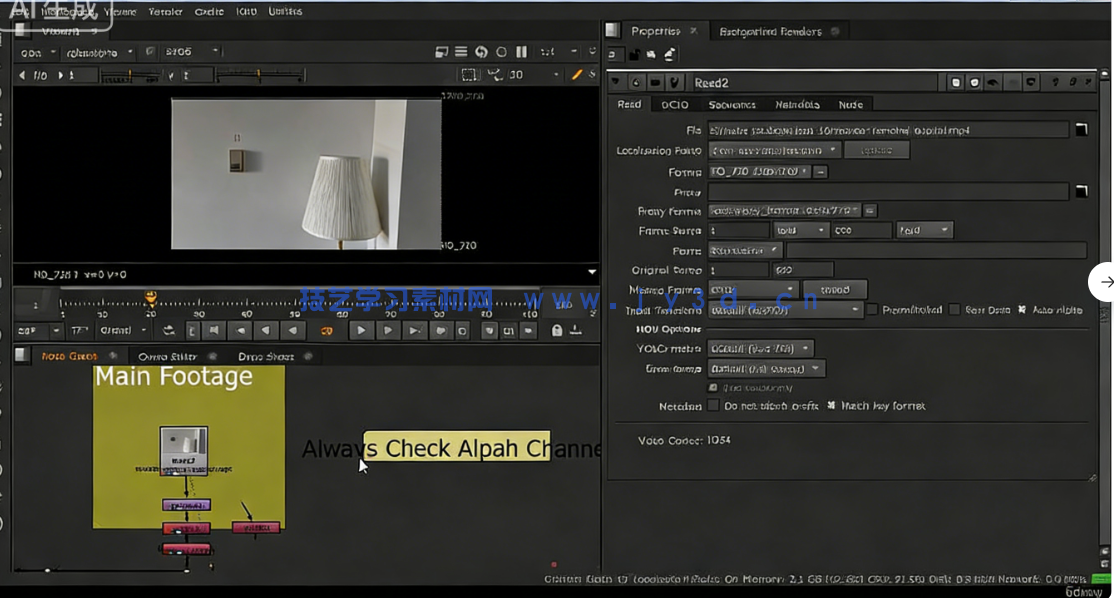Uncheck the Auto alpha checkbox
Viewport: 1114px width, 598px height.
pyautogui.click(x=1021, y=310)
